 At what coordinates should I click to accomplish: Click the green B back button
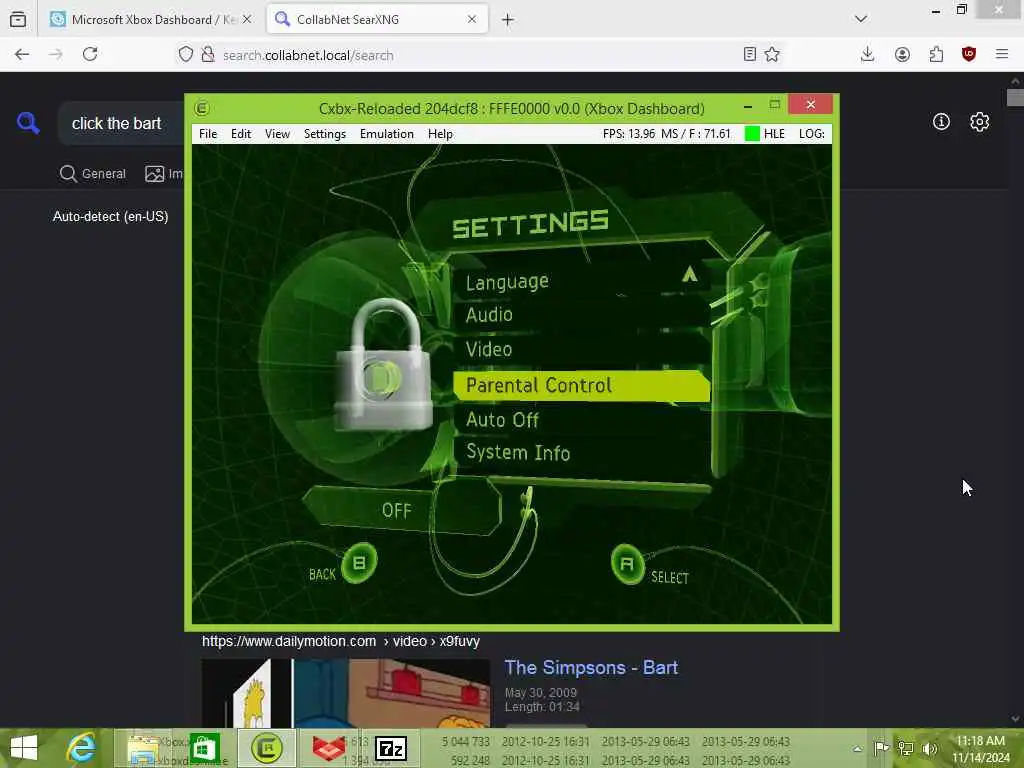[359, 563]
